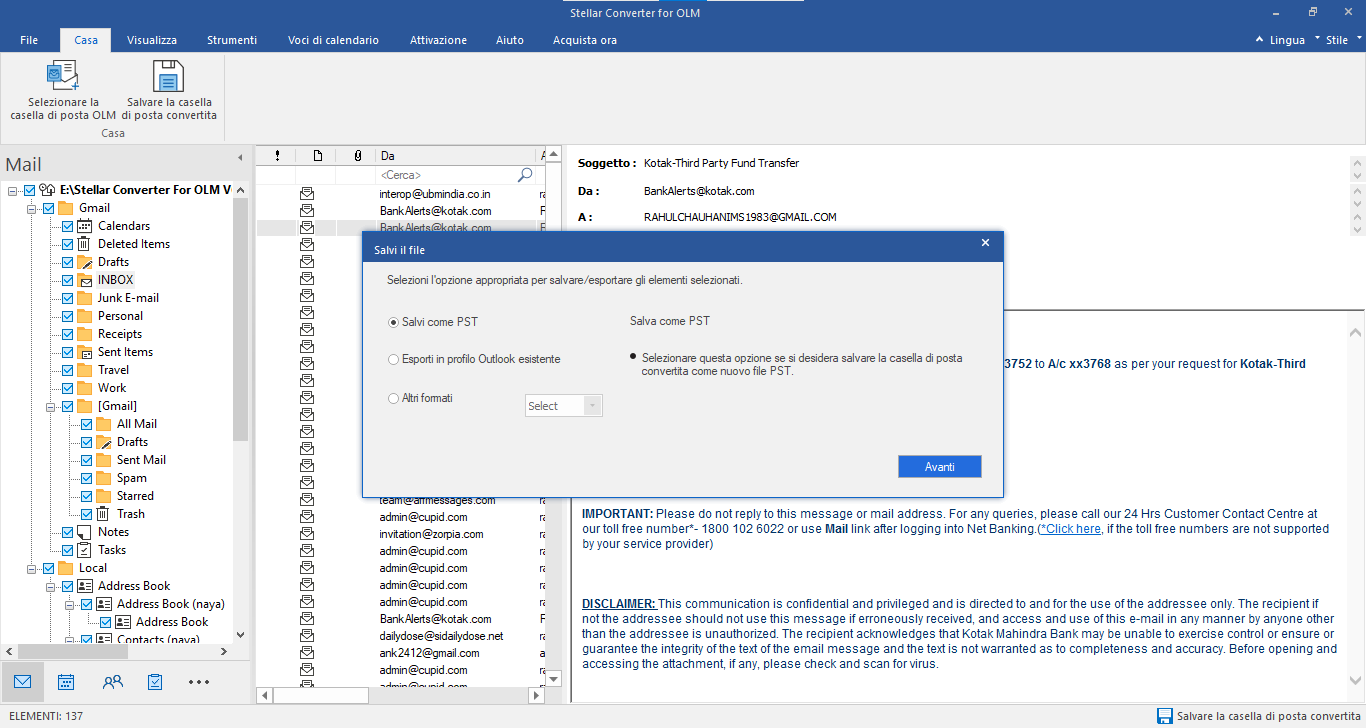1366x728 pixels.
Task: Open the Strumenti ribbon tab
Action: (x=232, y=40)
